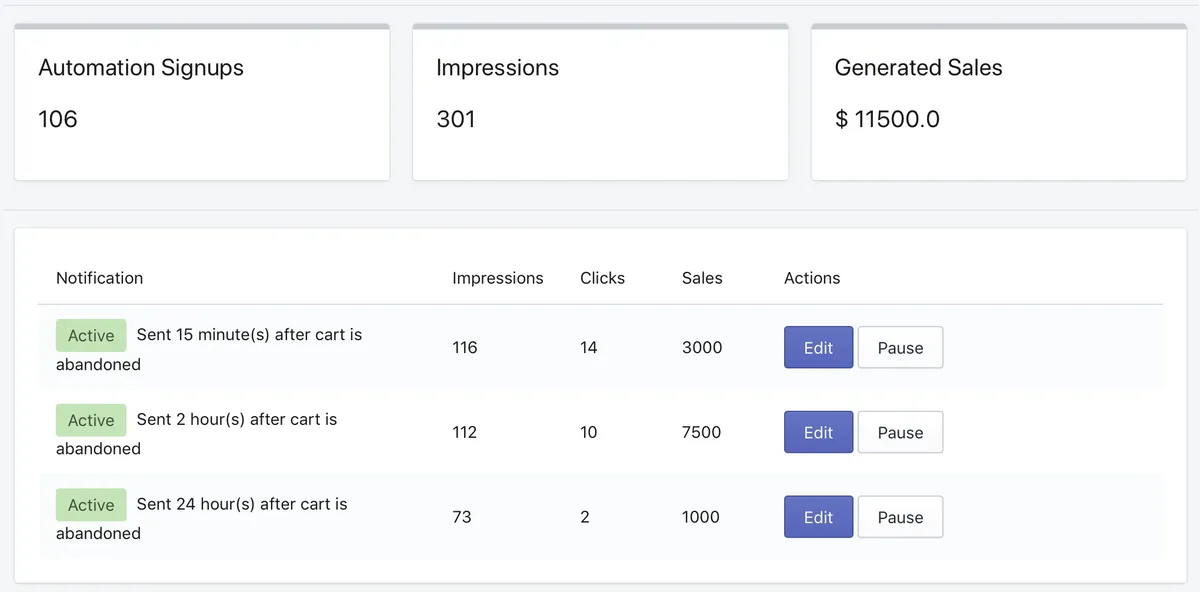Click the Clicks column header

point(602,278)
